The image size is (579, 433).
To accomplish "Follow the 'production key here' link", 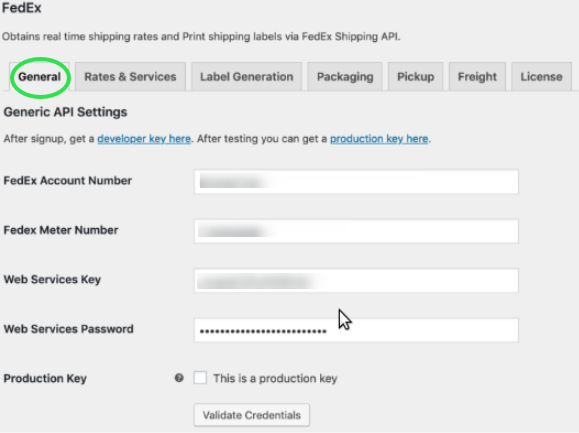I will pos(379,139).
